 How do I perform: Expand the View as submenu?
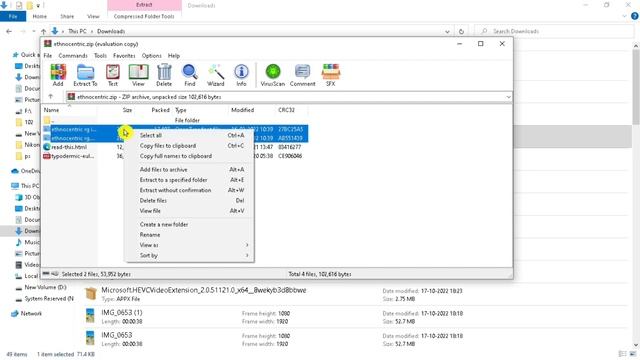(x=247, y=245)
